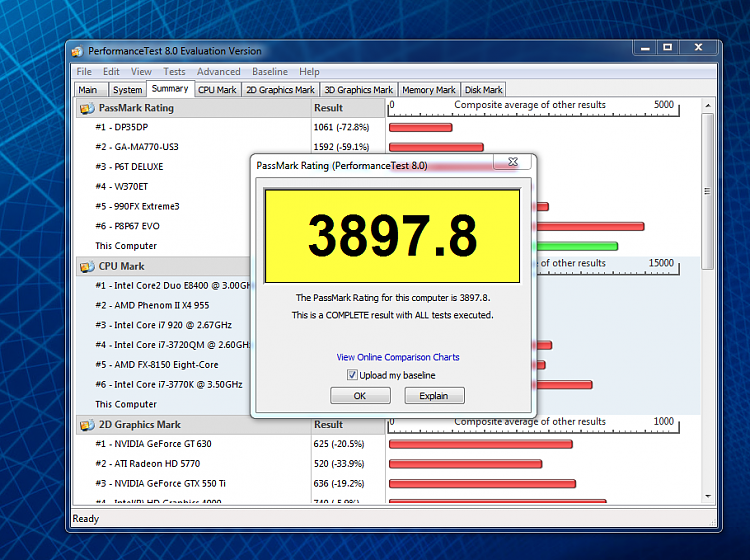Click the PassMark Rating section icon
The image size is (750, 560).
[x=87, y=109]
